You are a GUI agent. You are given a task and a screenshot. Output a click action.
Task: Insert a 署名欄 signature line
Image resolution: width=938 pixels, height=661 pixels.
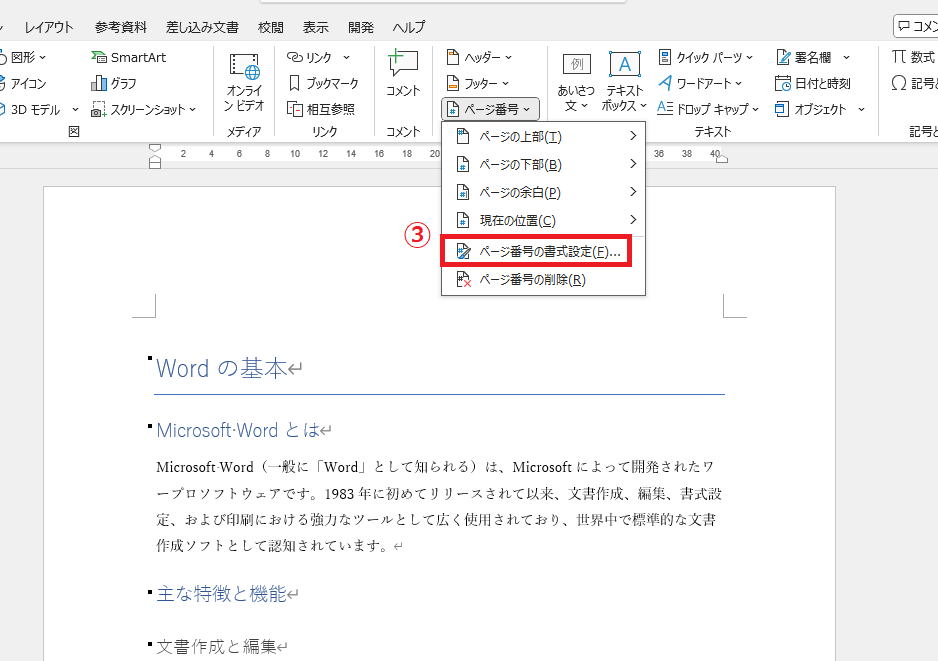pyautogui.click(x=804, y=57)
